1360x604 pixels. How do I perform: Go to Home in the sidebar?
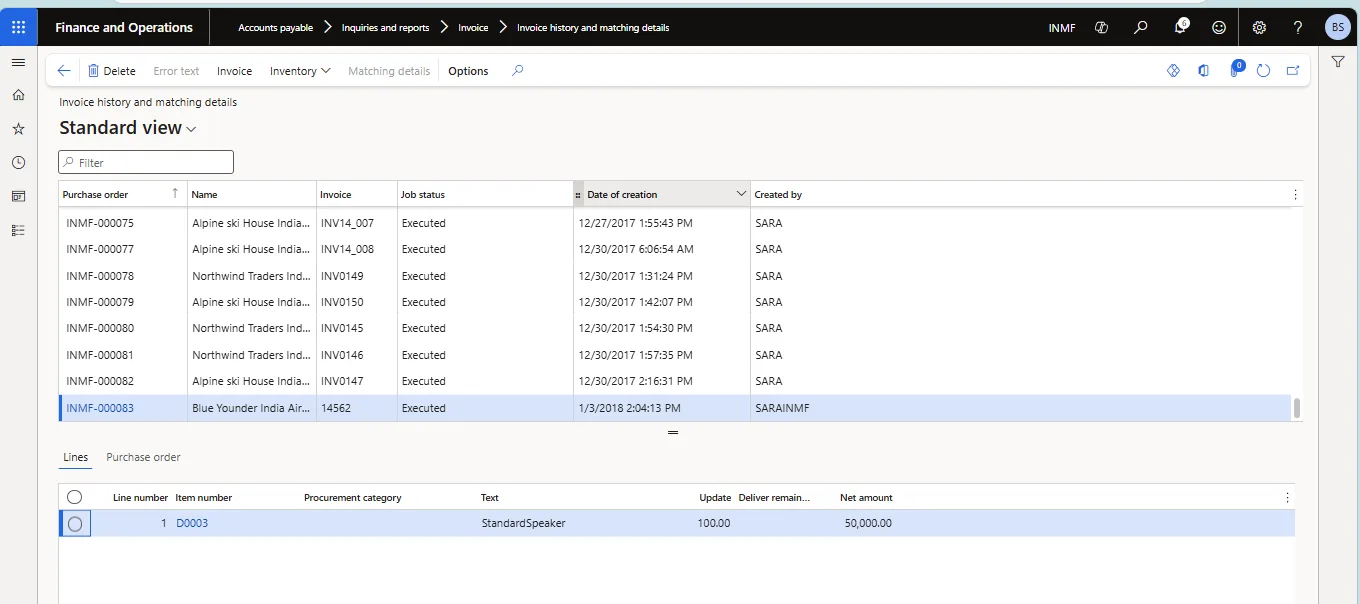(x=18, y=95)
